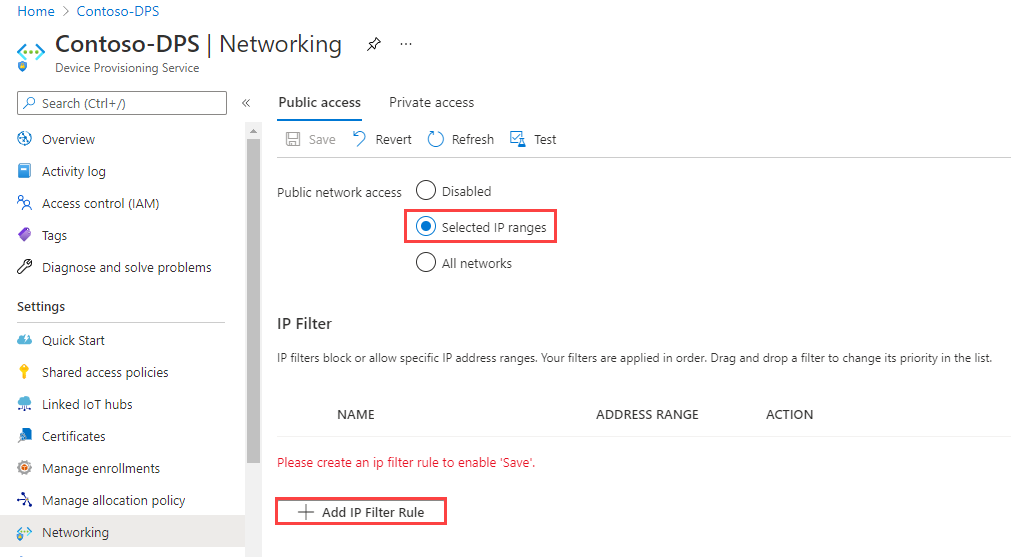Switch to the Public access tab
This screenshot has width=1011, height=557.
click(319, 103)
